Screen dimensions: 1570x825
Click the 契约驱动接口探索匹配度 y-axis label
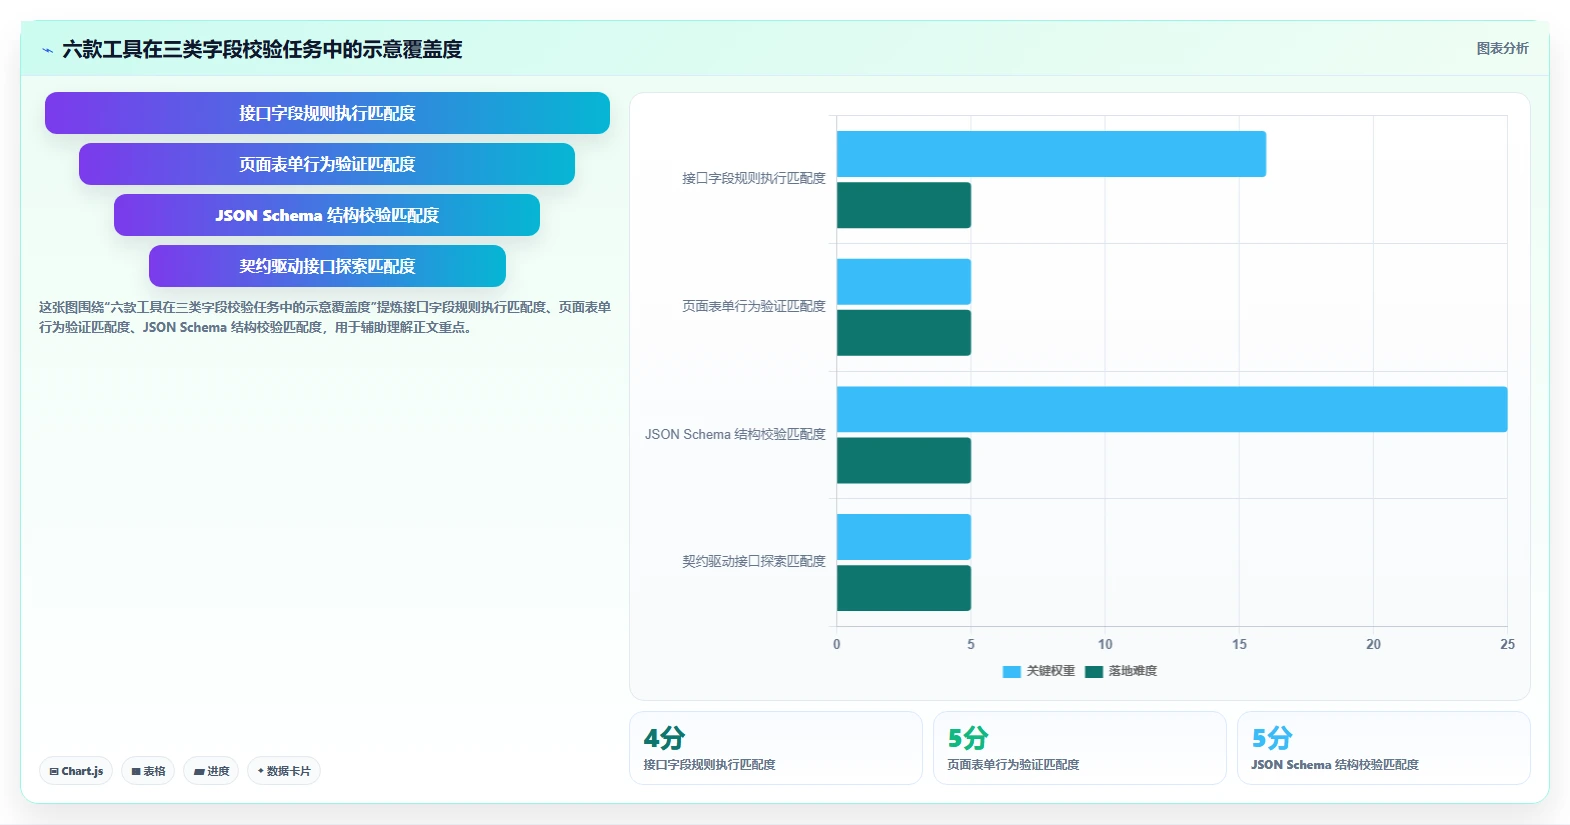pyautogui.click(x=754, y=561)
